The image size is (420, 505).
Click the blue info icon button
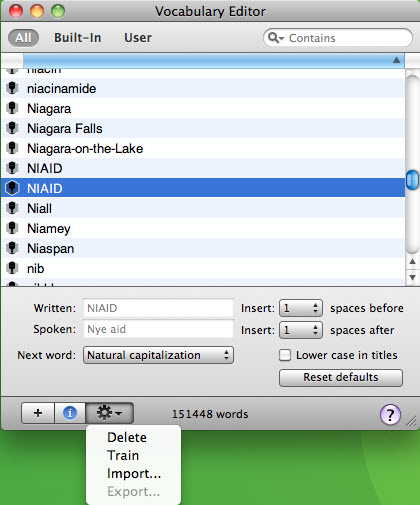(70, 413)
